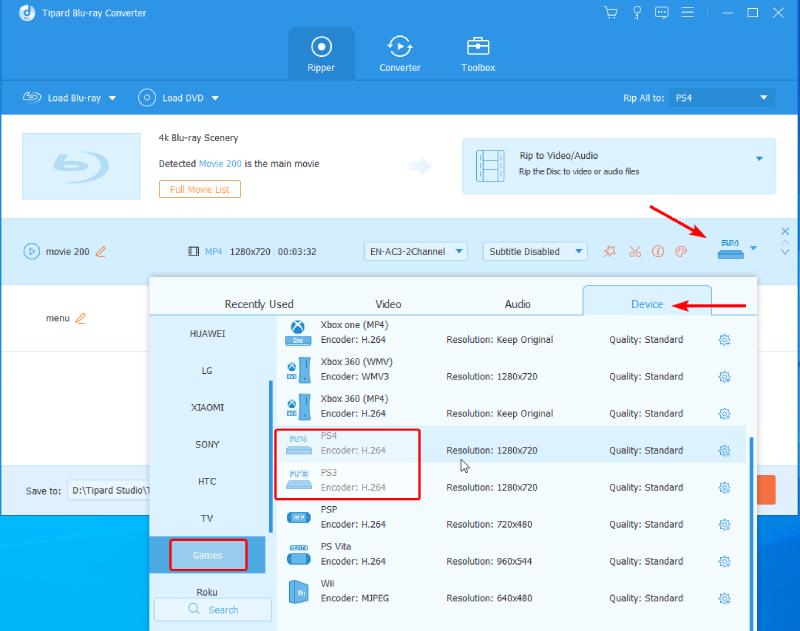Open settings gear for Wii

pos(724,598)
